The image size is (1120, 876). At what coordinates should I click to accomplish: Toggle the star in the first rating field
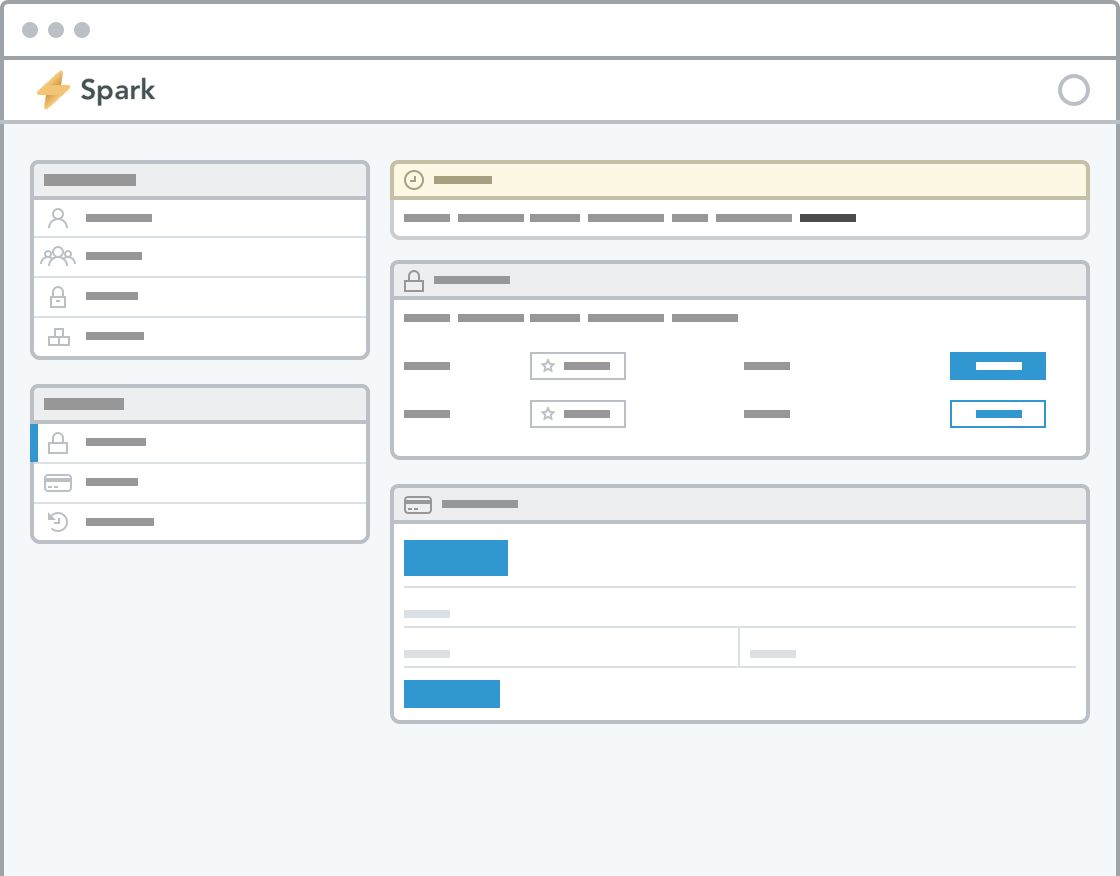548,366
